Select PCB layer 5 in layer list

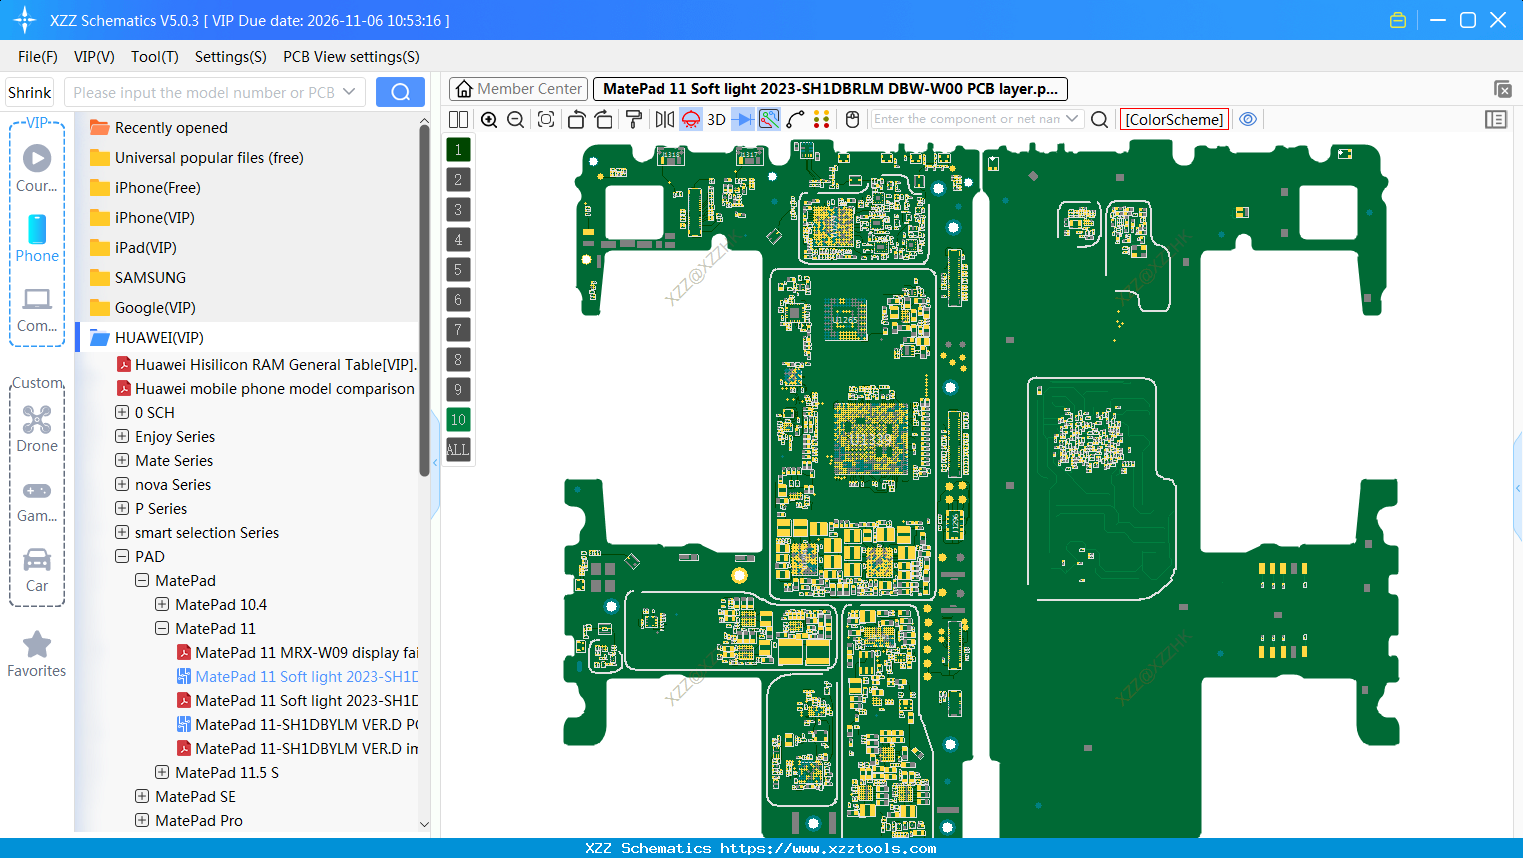pos(458,269)
